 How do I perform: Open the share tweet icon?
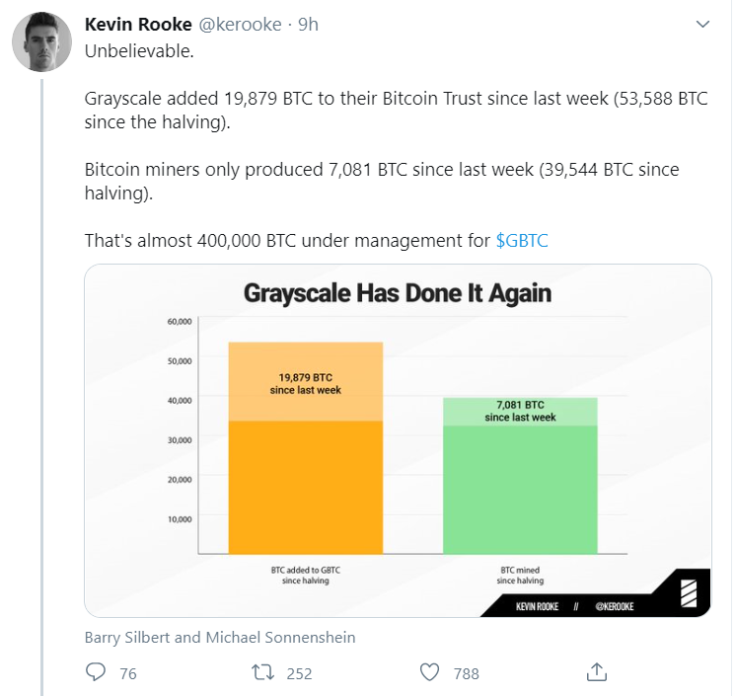tap(597, 672)
